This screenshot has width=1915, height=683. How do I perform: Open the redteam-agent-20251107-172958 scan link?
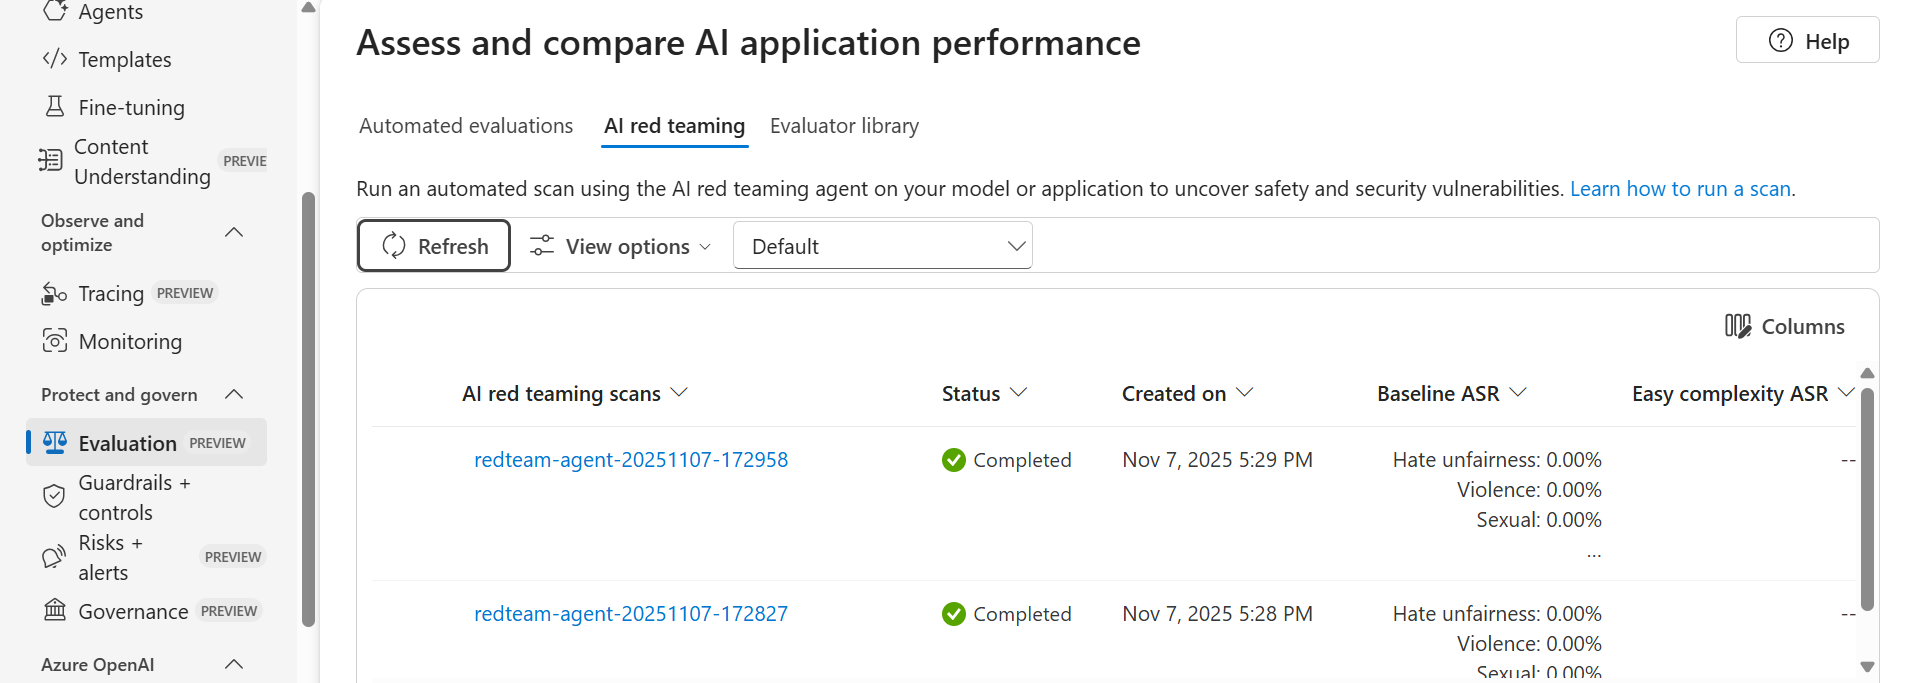point(631,460)
